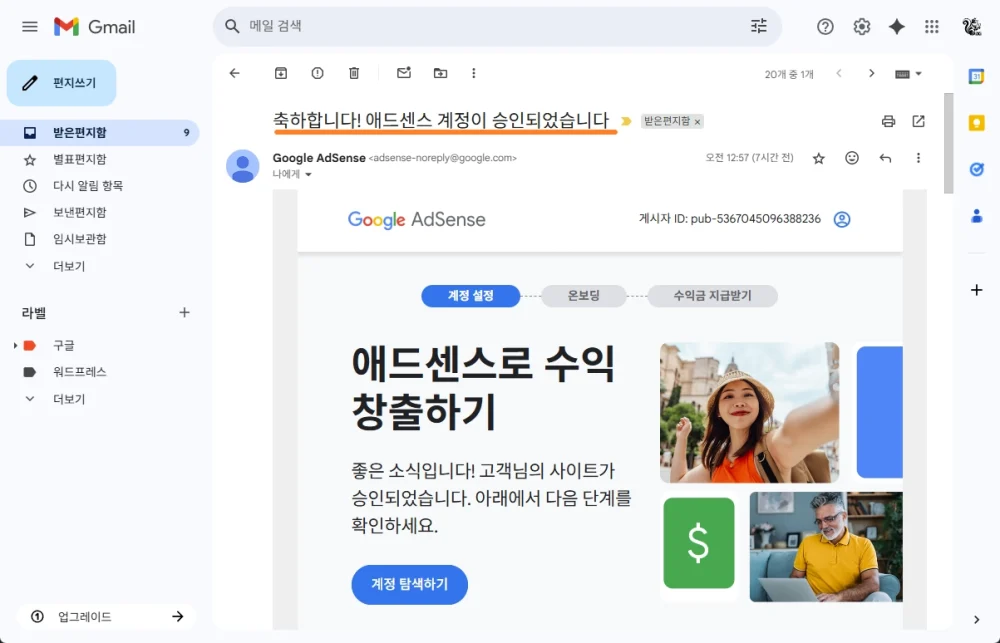Move the email to another folder
The height and width of the screenshot is (643, 1000).
pyautogui.click(x=440, y=73)
